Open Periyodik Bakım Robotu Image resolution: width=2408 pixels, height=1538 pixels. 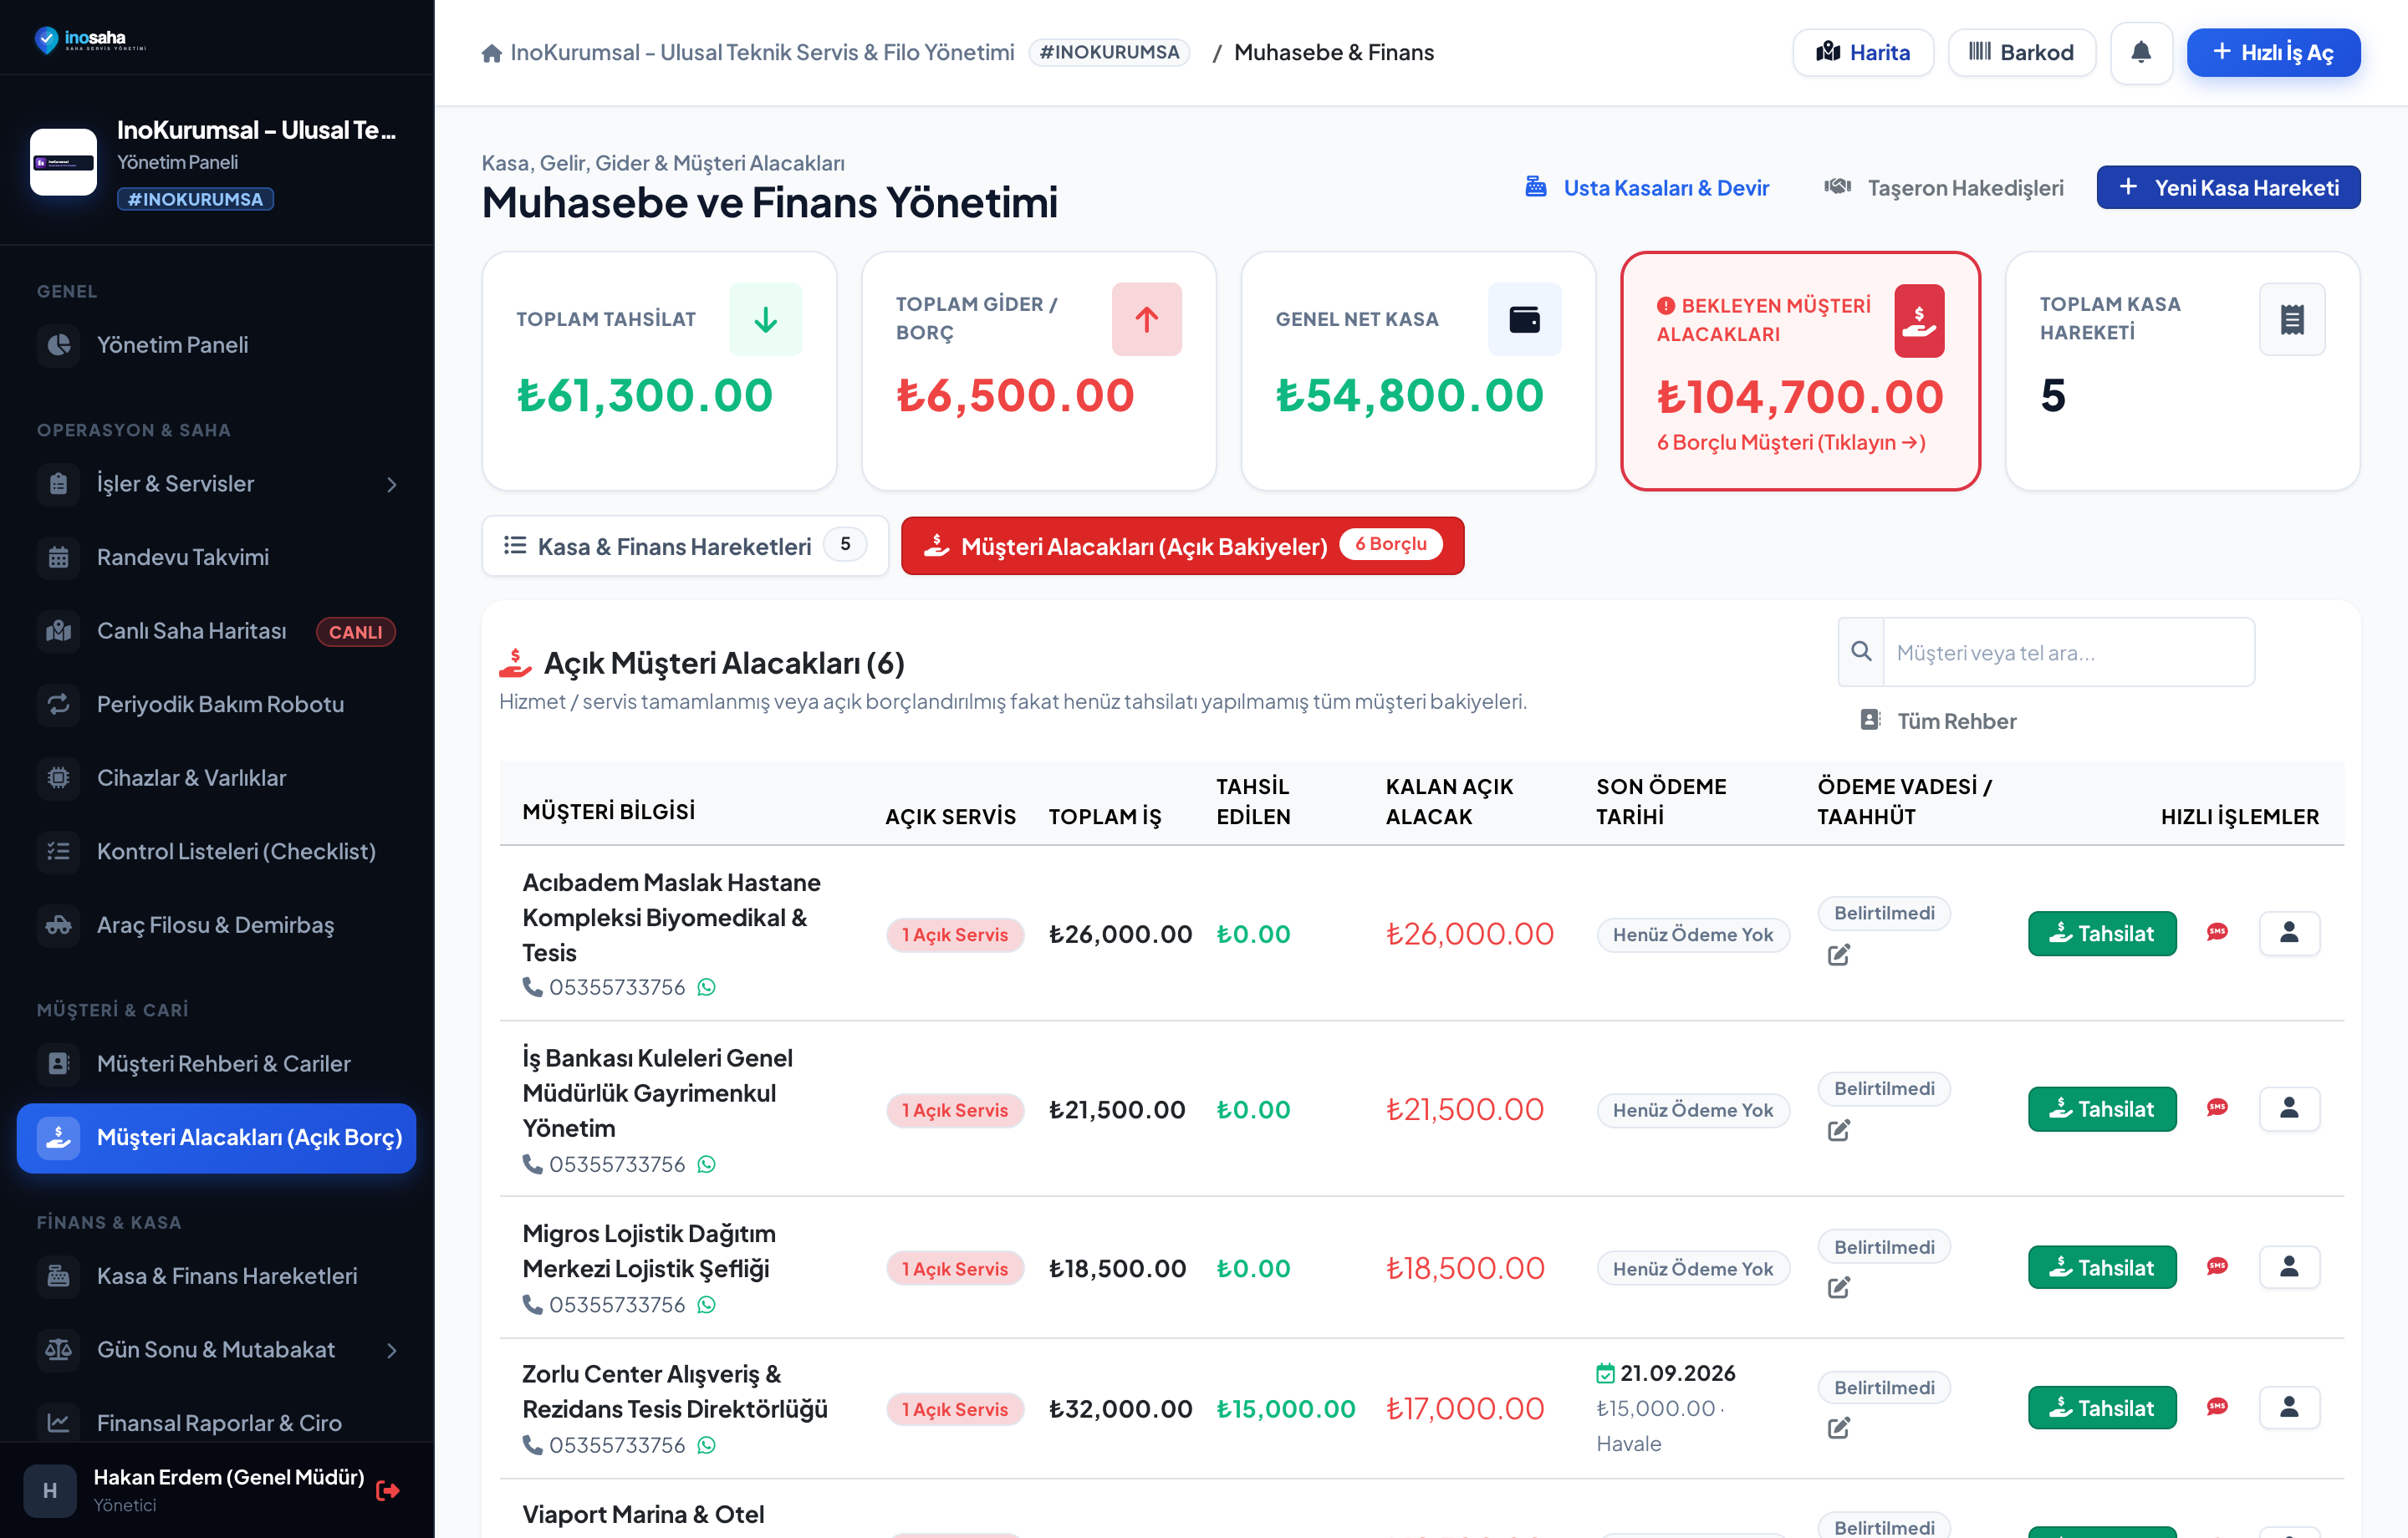pos(217,704)
